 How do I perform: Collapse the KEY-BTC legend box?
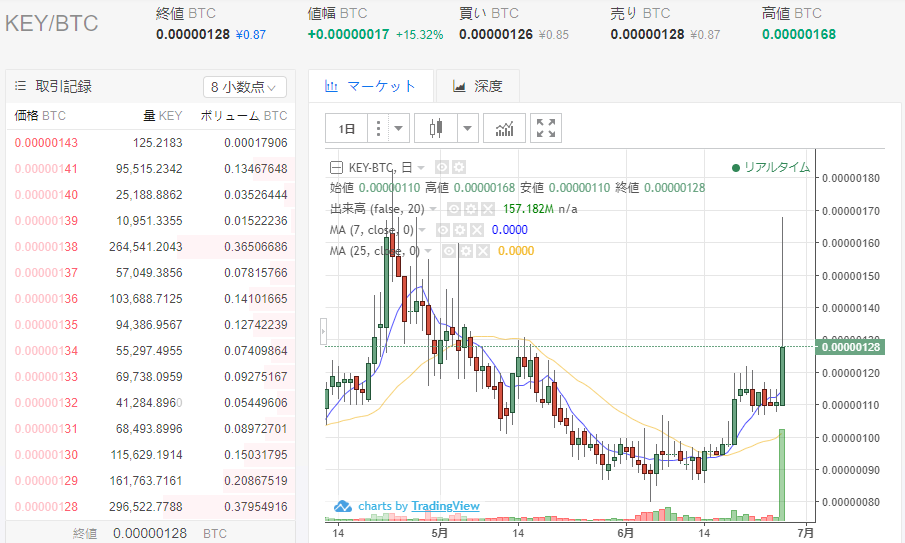pos(337,167)
